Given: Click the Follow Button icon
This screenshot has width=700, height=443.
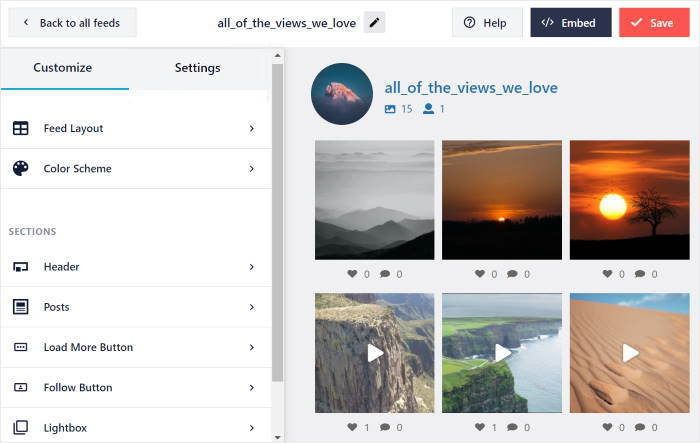Looking at the screenshot, I should pos(20,387).
